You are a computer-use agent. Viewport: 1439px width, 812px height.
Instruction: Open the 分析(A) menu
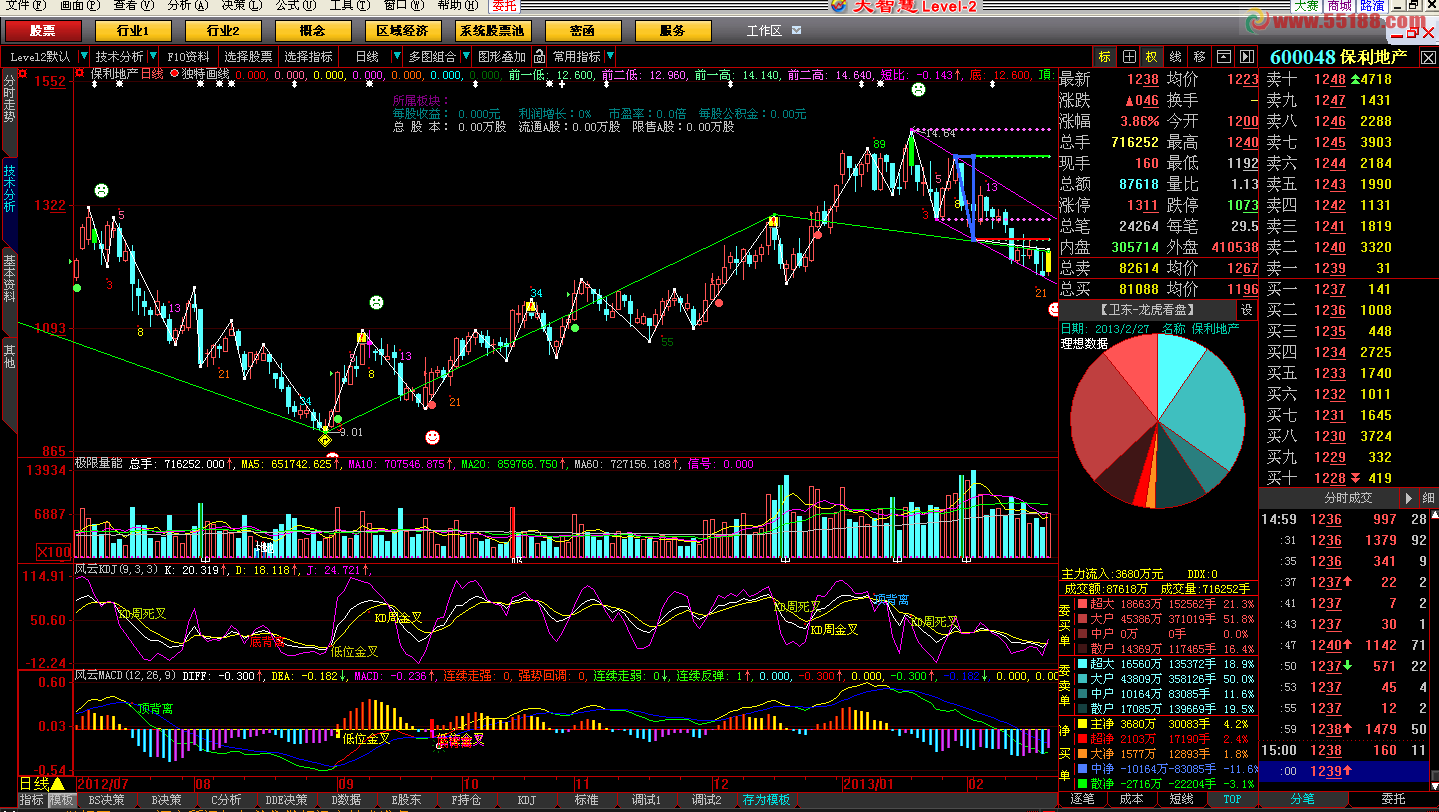click(187, 5)
